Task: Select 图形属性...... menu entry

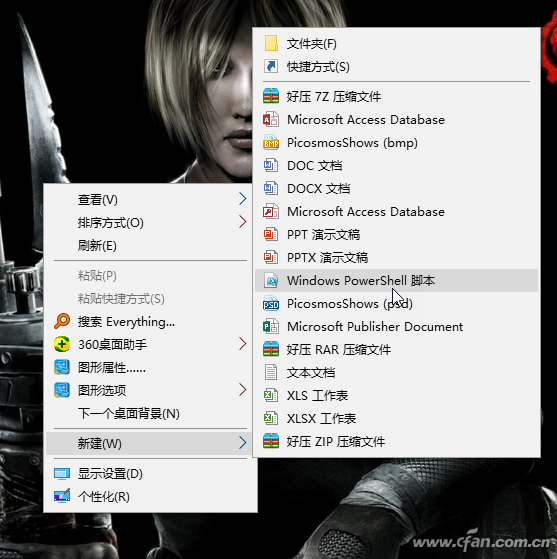Action: click(149, 368)
